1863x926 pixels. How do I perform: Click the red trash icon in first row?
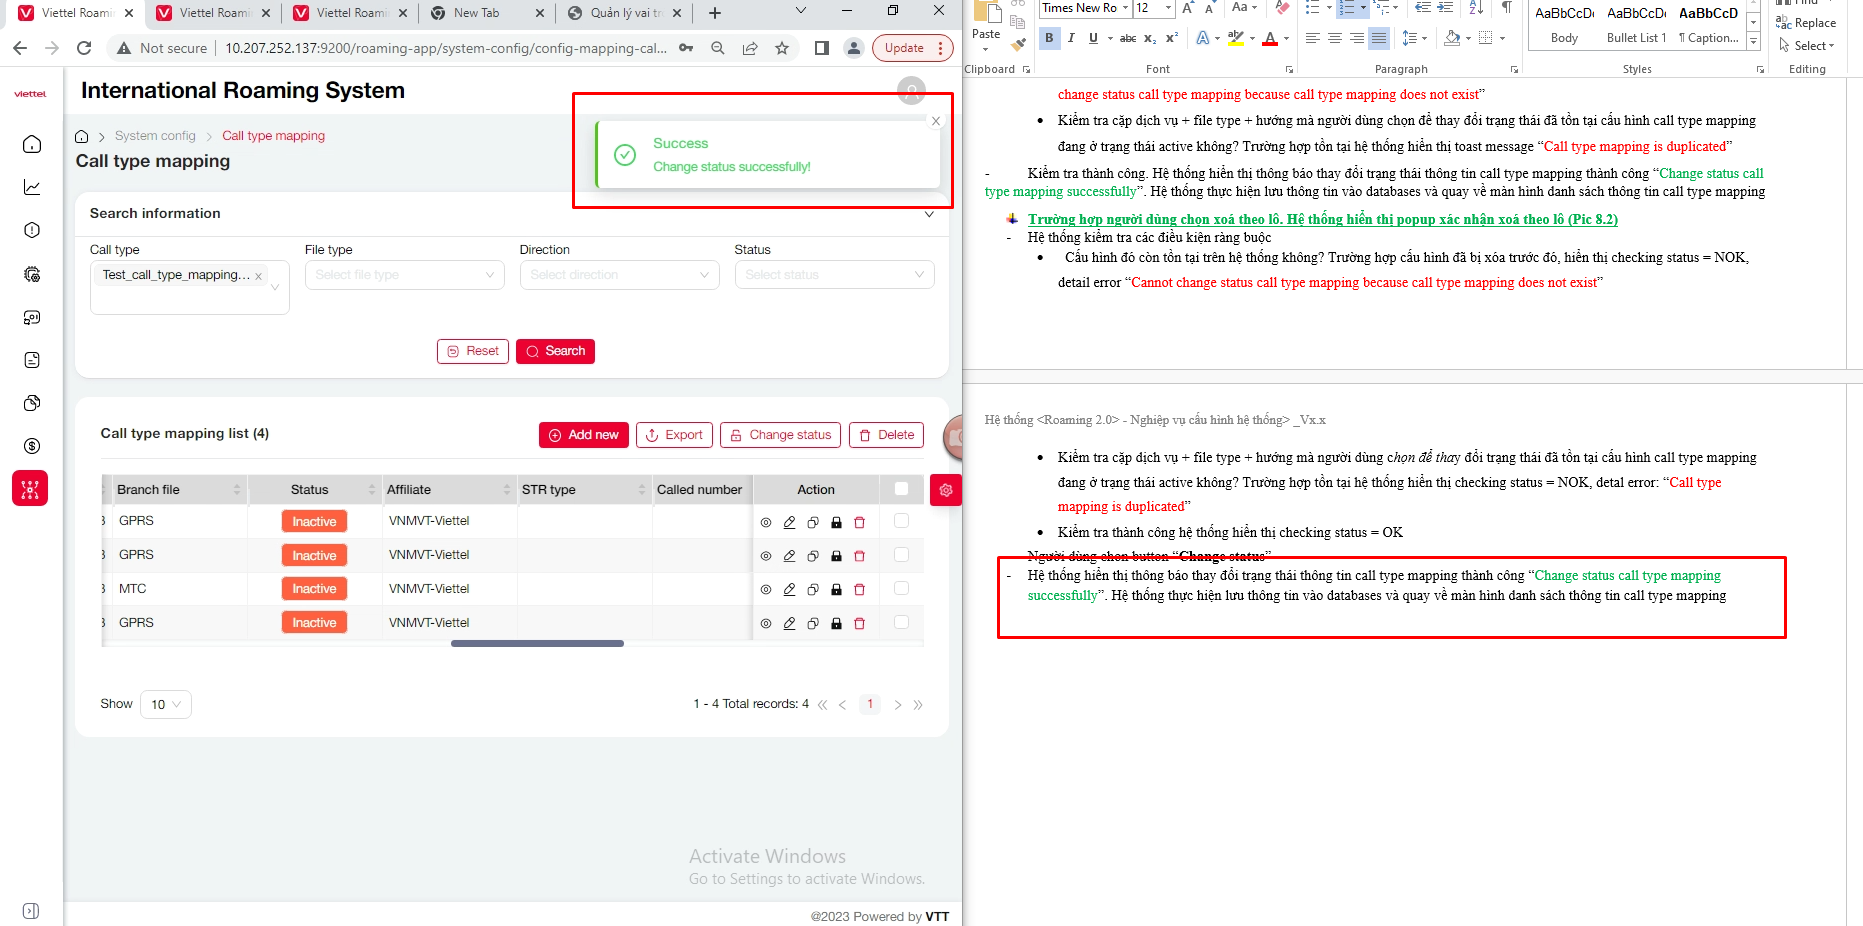coord(859,522)
